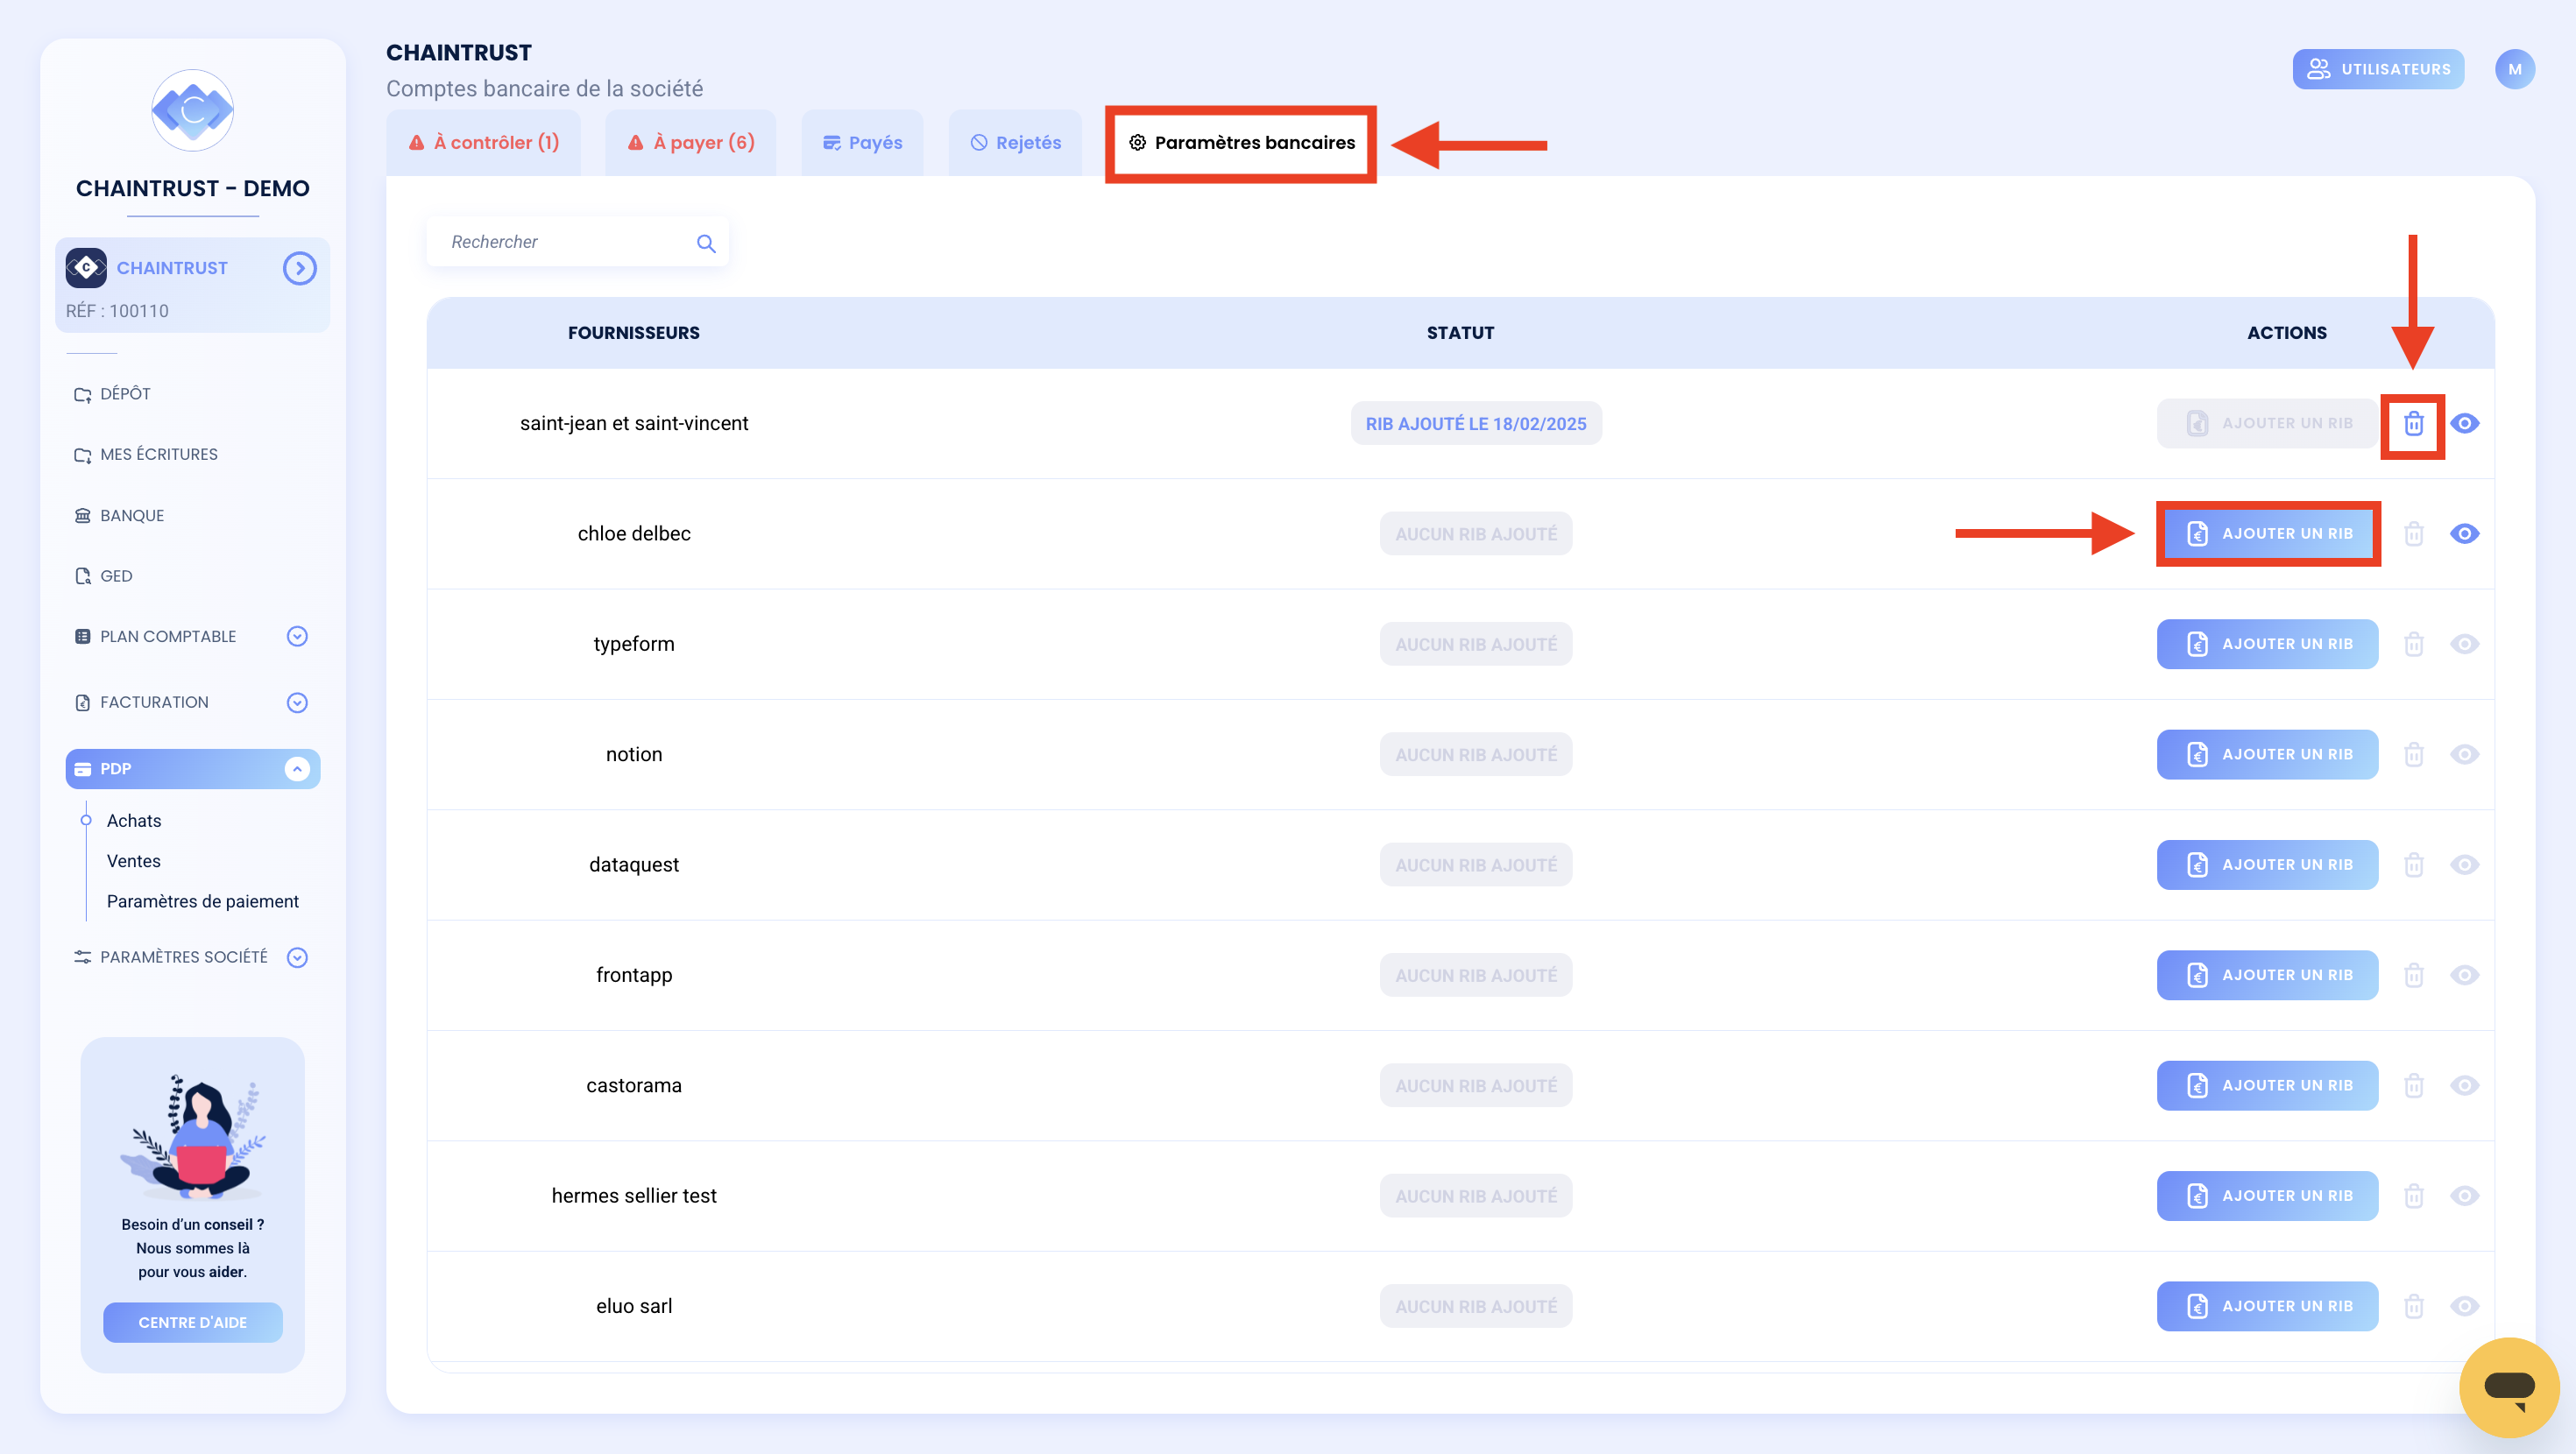Viewport: 2576px width, 1454px height.
Task: Open Paramètres de paiement under PDP
Action: 203,902
